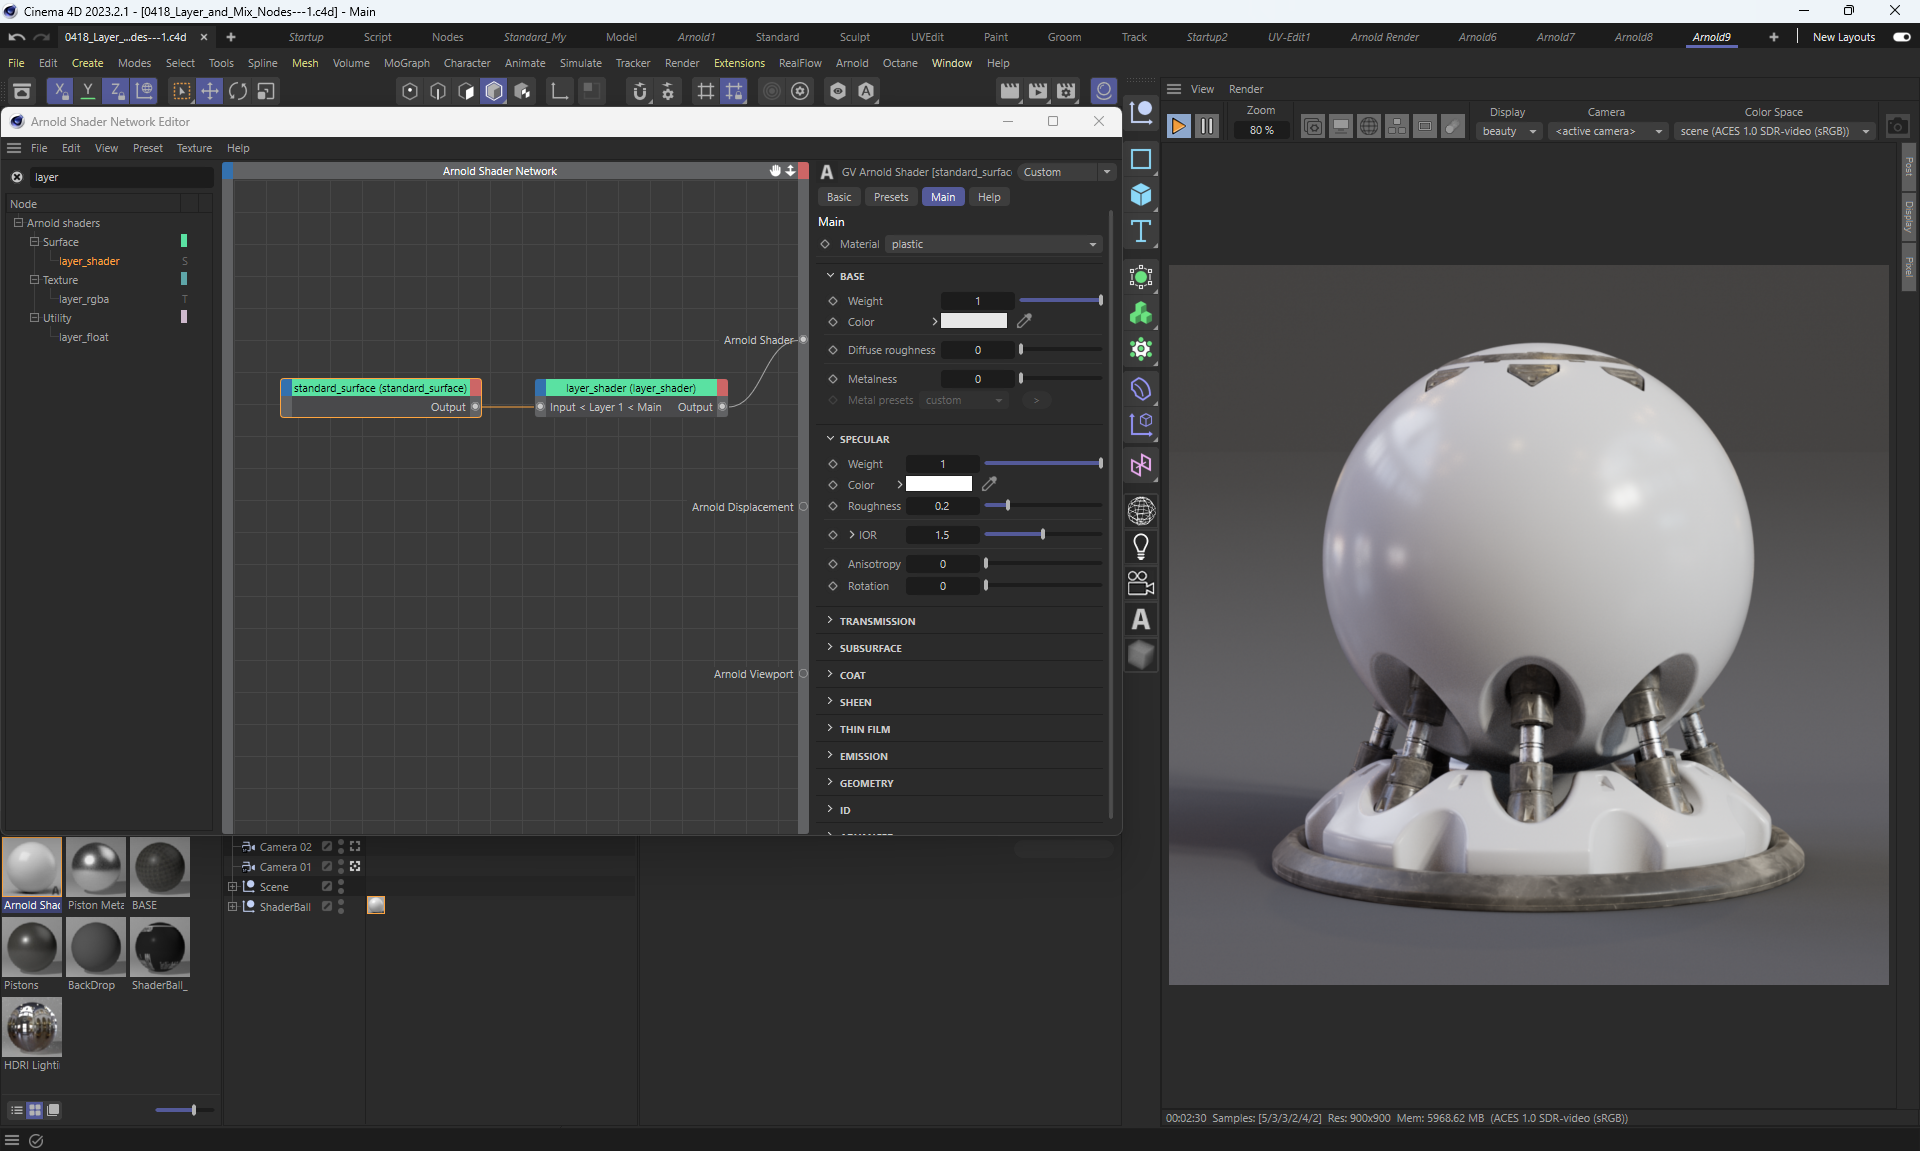Toggle New Layouts switch

pyautogui.click(x=1901, y=37)
